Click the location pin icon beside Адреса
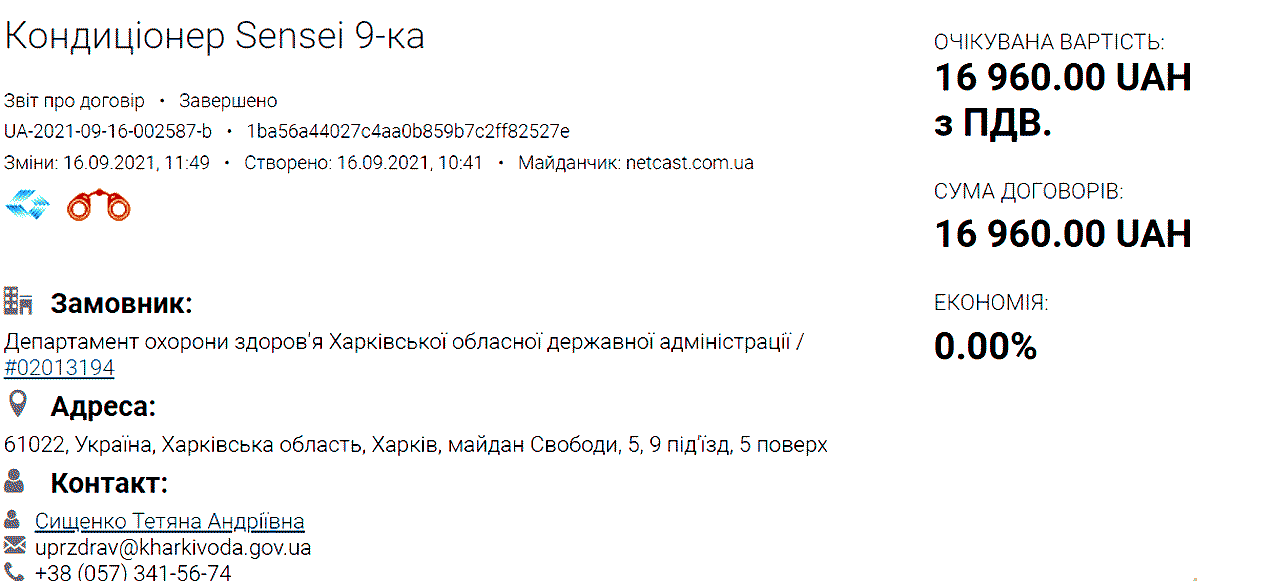Image resolution: width=1280 pixels, height=581 pixels. pos(17,405)
